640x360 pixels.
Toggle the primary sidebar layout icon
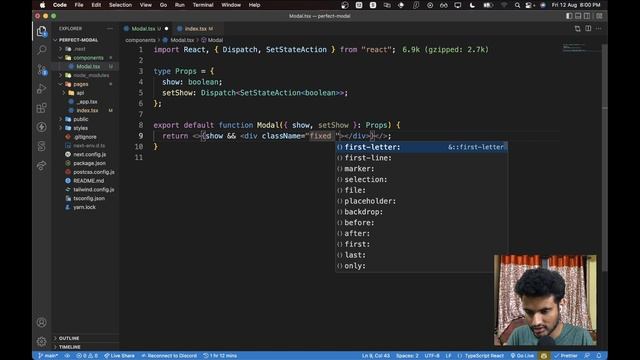(569, 16)
